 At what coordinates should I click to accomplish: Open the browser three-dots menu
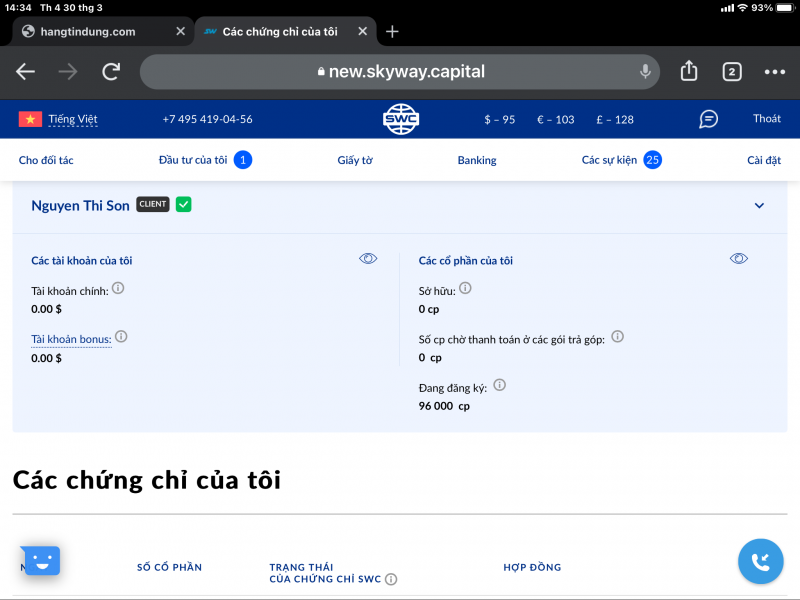[x=775, y=71]
